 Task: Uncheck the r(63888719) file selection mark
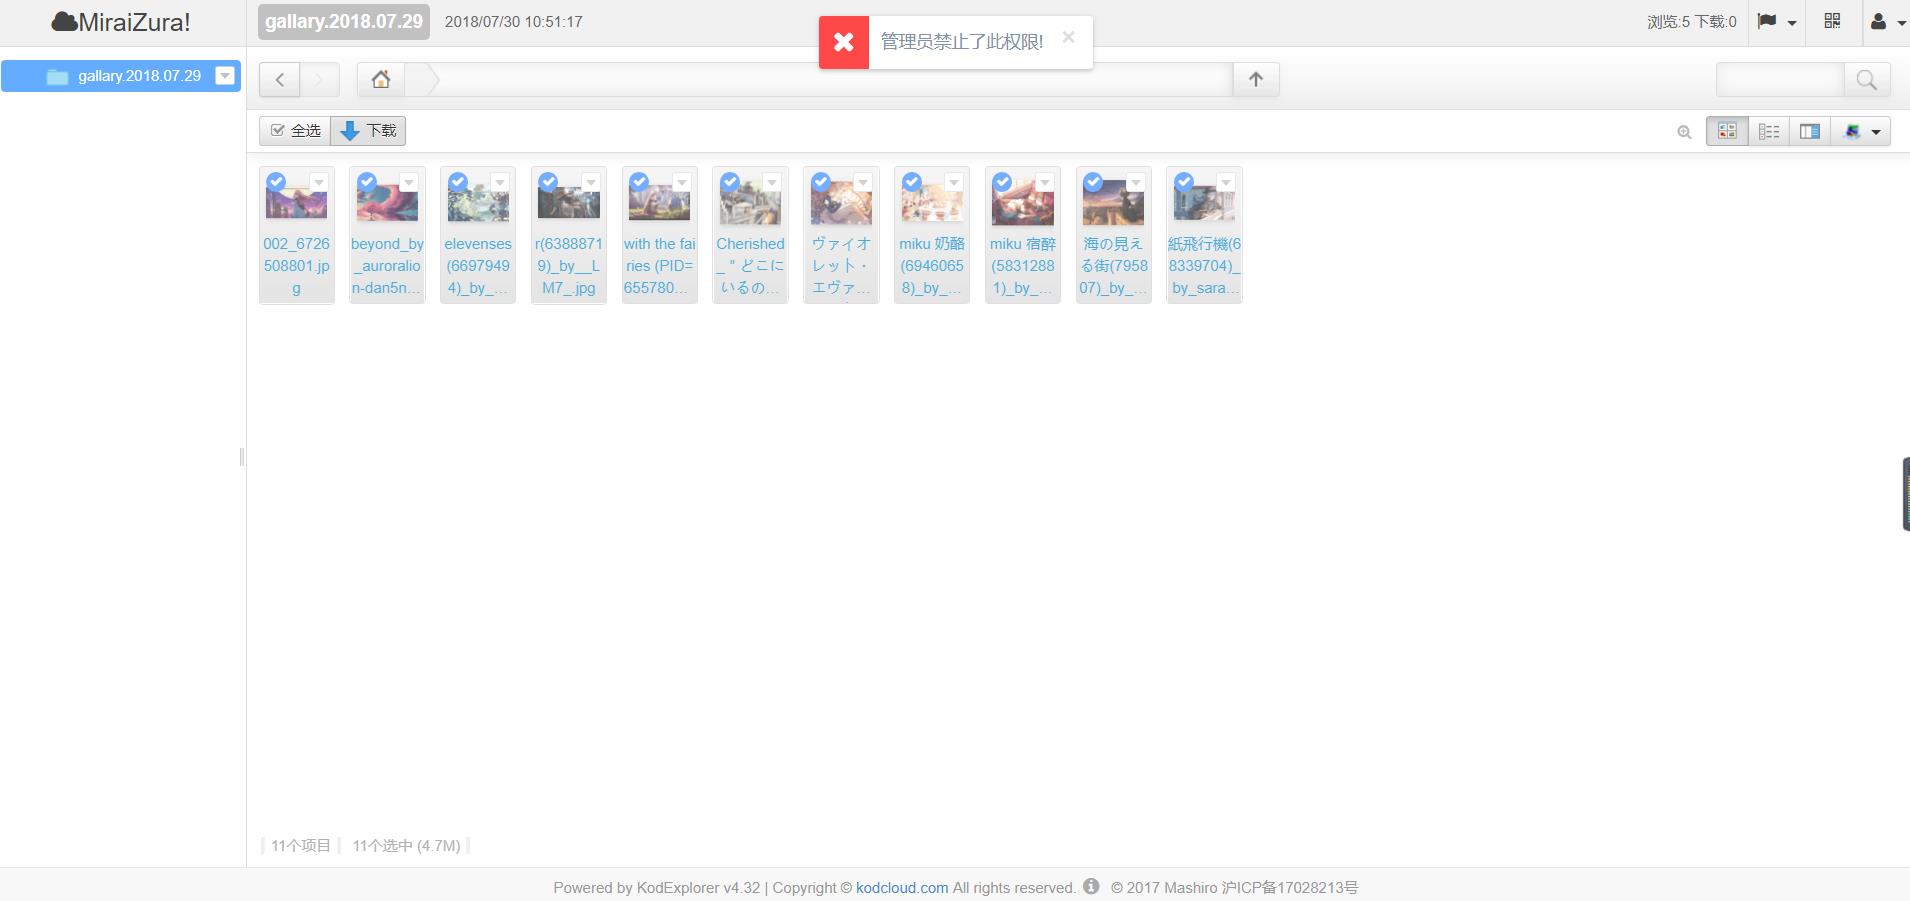[548, 182]
